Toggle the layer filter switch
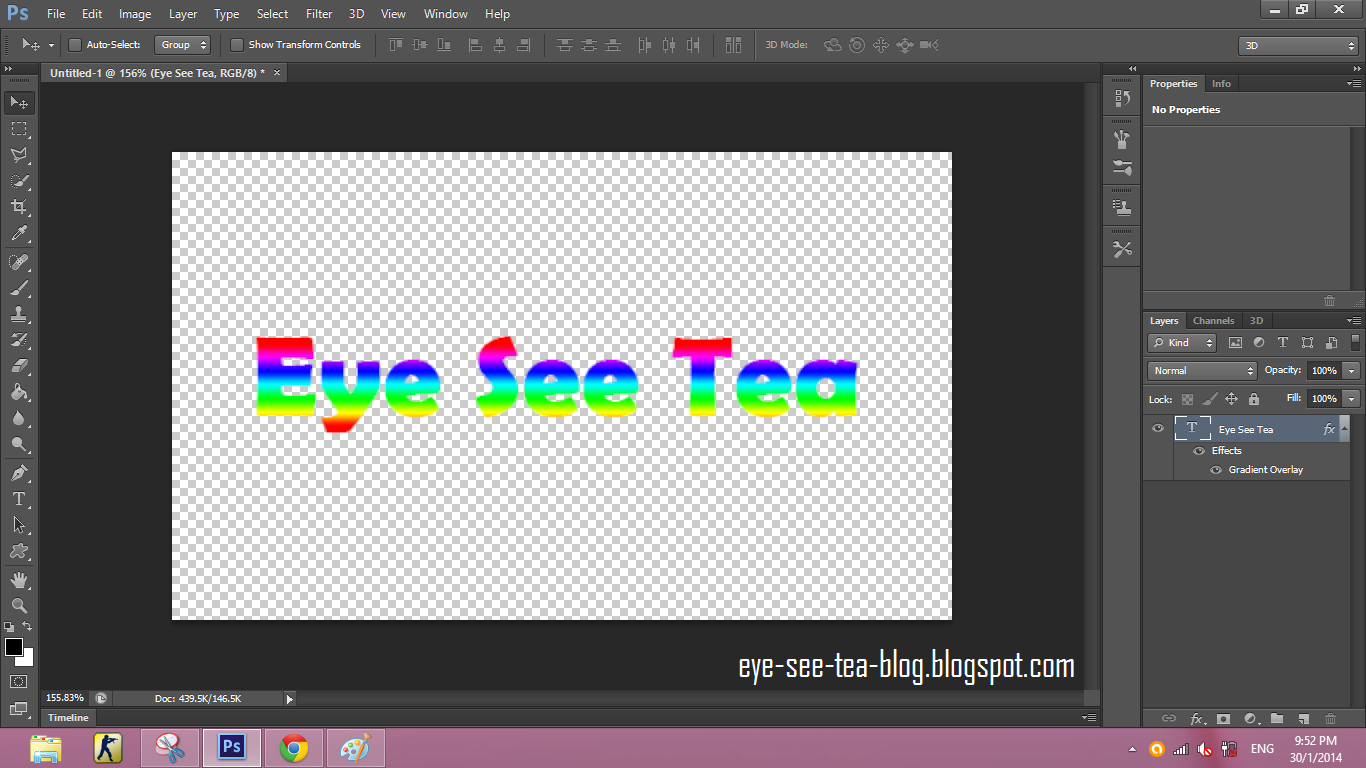Image resolution: width=1366 pixels, height=768 pixels. tap(1356, 342)
